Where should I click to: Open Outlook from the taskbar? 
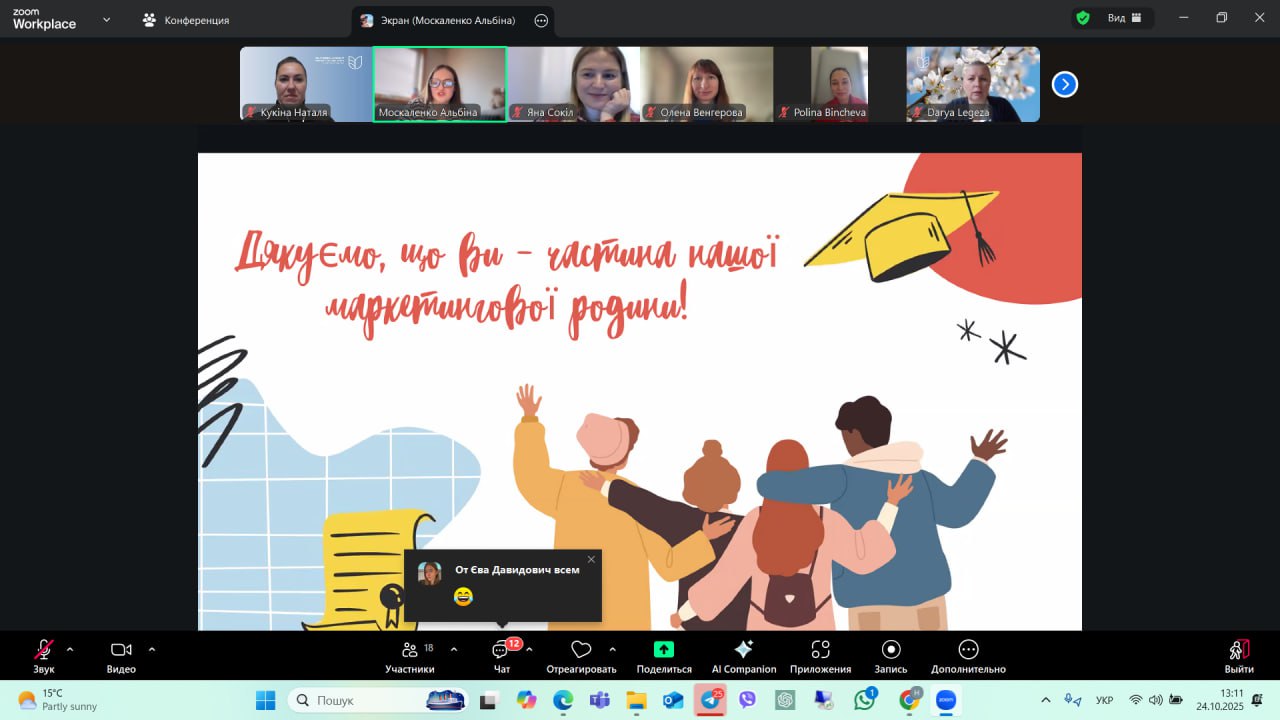point(673,700)
